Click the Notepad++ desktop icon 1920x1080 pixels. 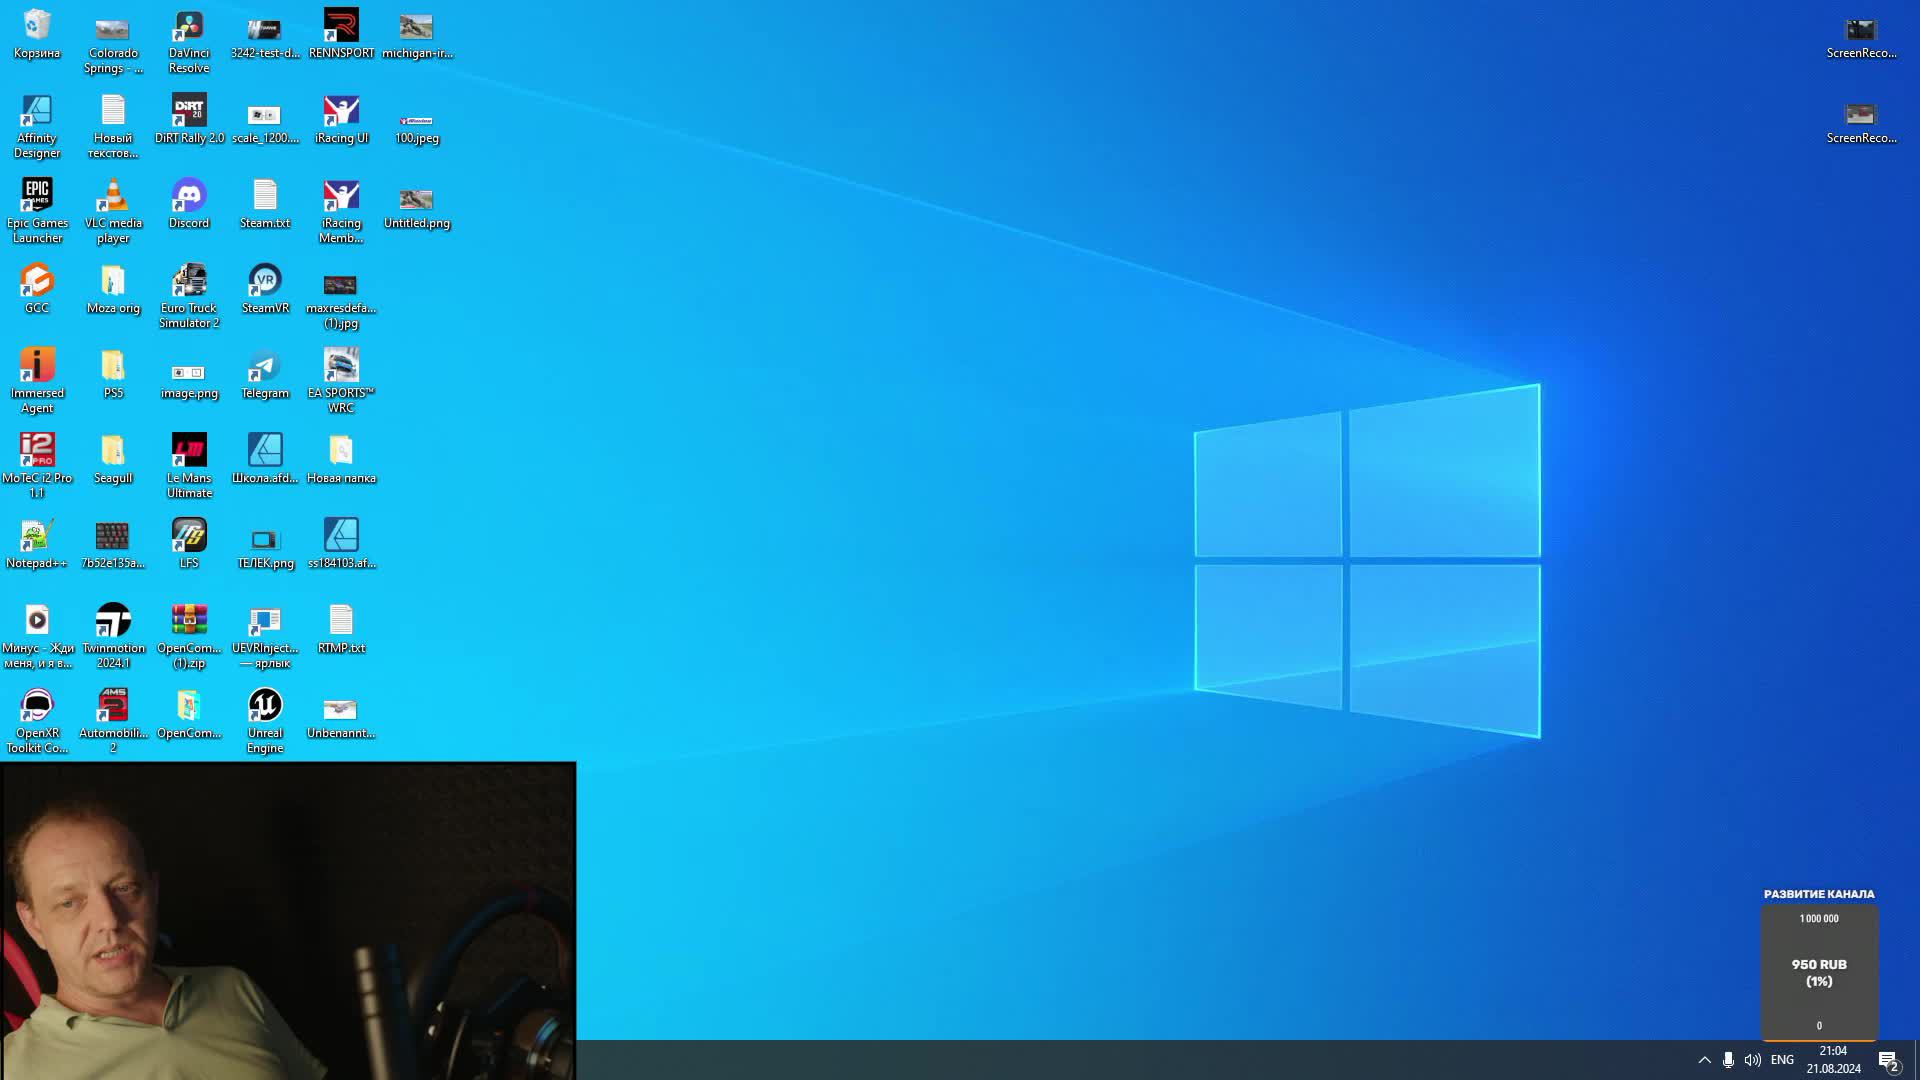click(x=37, y=537)
